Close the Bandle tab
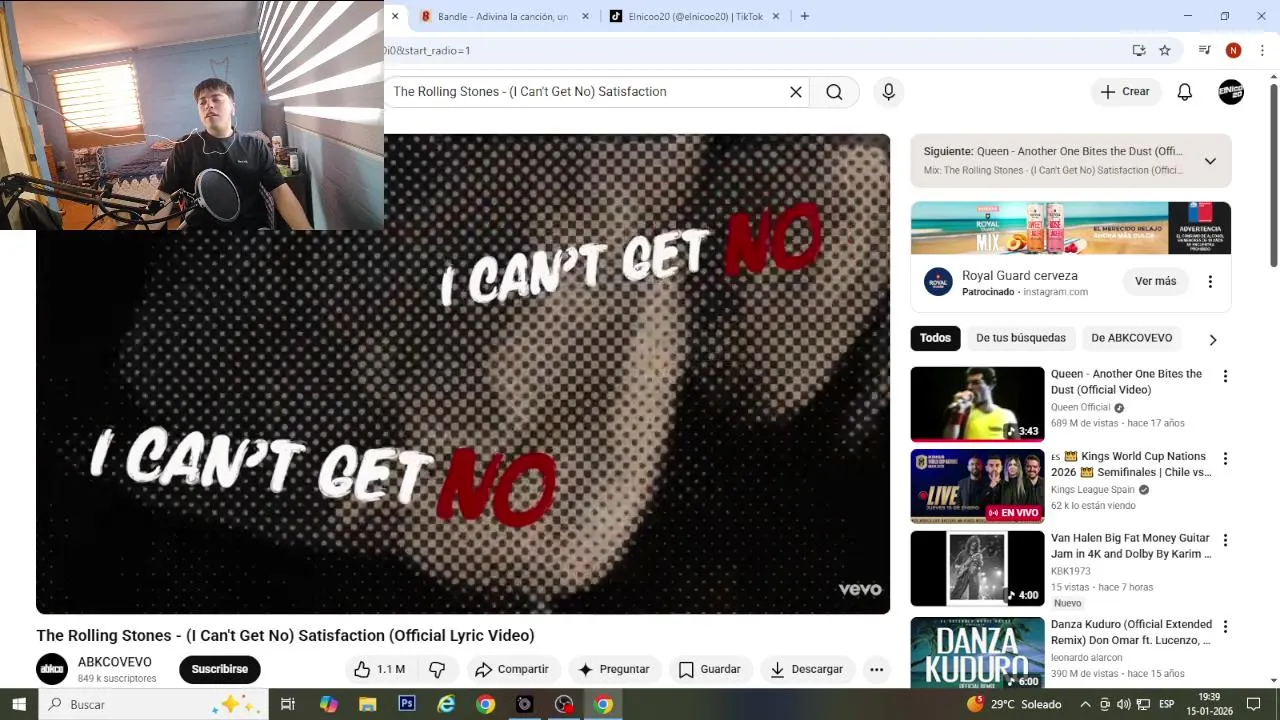This screenshot has width=1280, height=720. pos(586,16)
